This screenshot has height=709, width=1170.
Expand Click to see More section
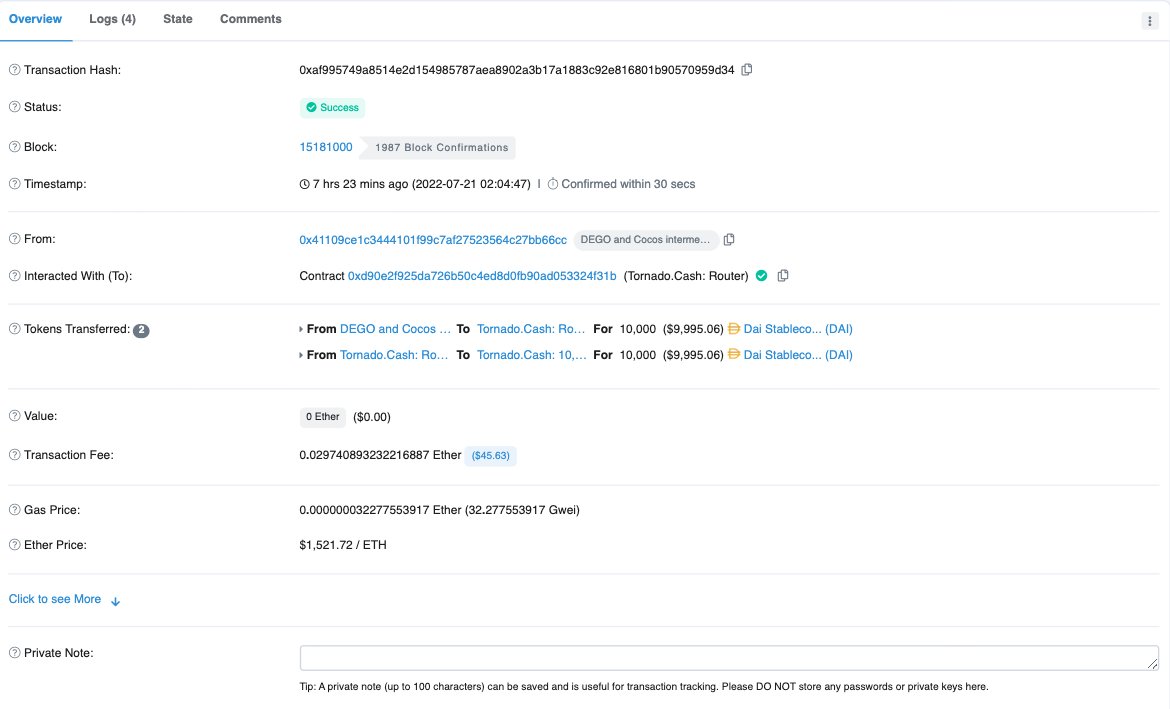64,599
